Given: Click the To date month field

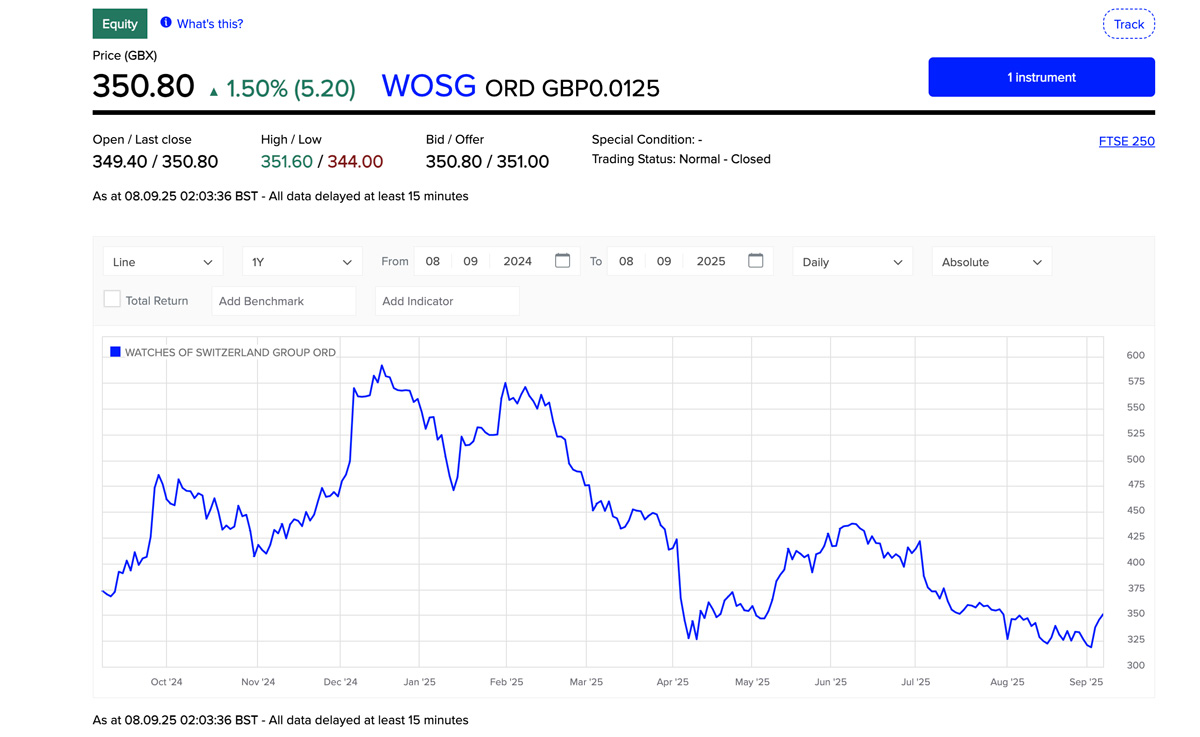Looking at the screenshot, I should [664, 262].
